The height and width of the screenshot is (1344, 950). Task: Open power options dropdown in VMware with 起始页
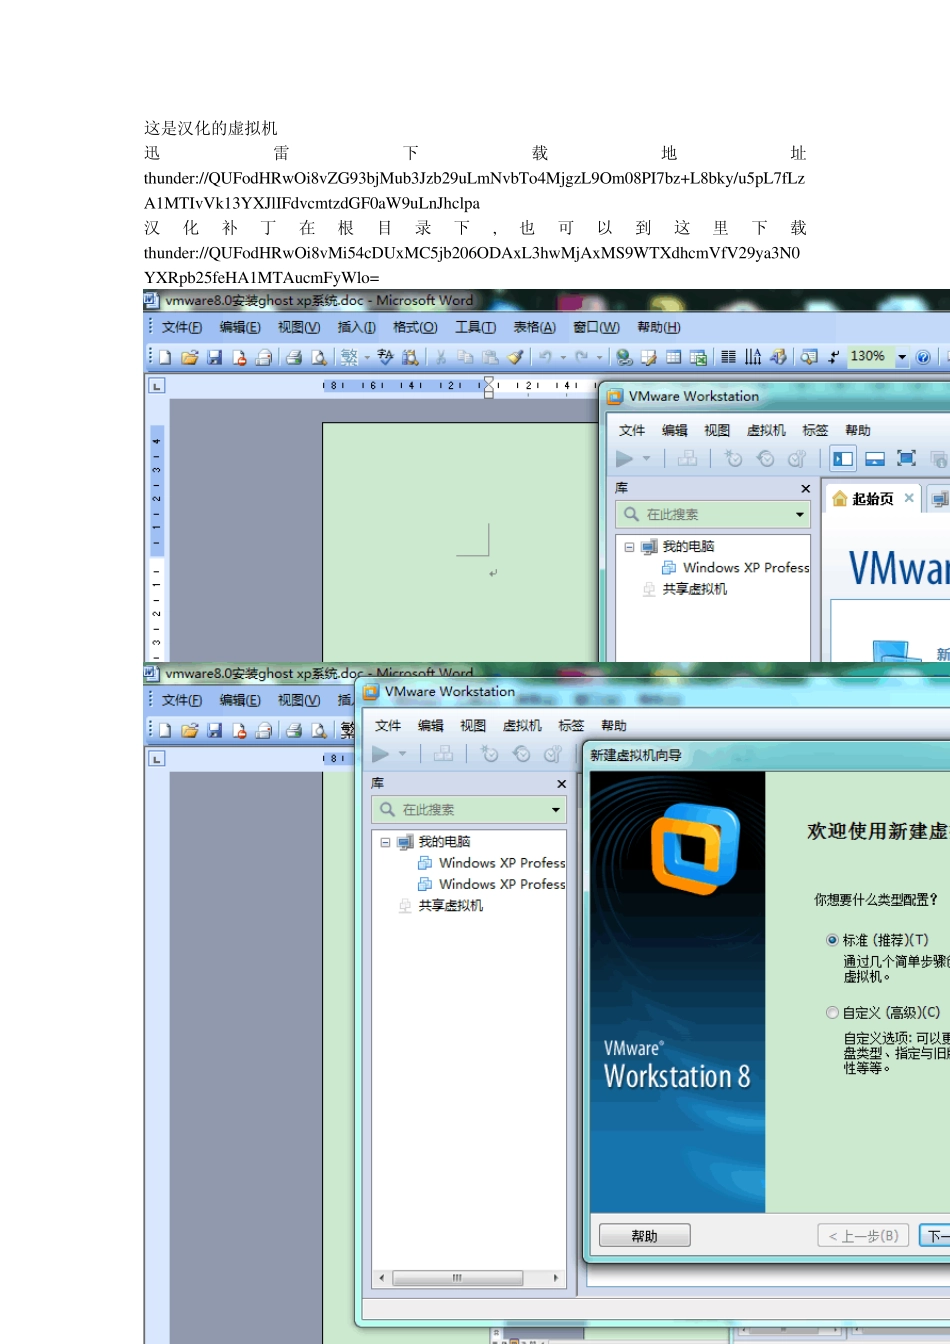(646, 459)
